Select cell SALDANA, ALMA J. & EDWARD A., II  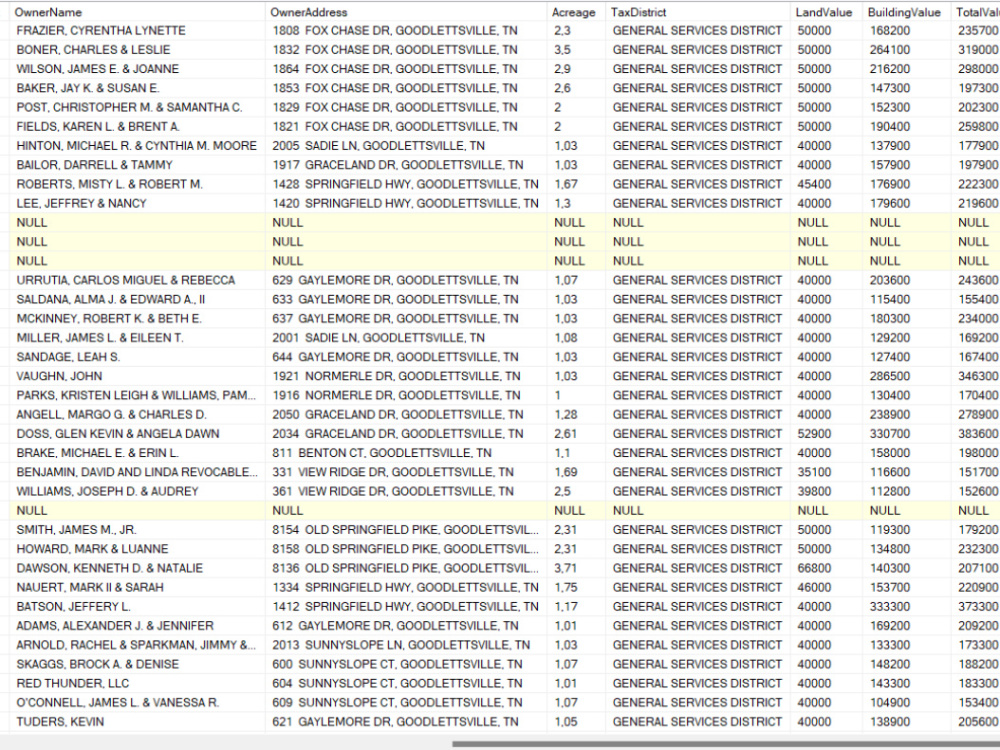[x=137, y=299]
